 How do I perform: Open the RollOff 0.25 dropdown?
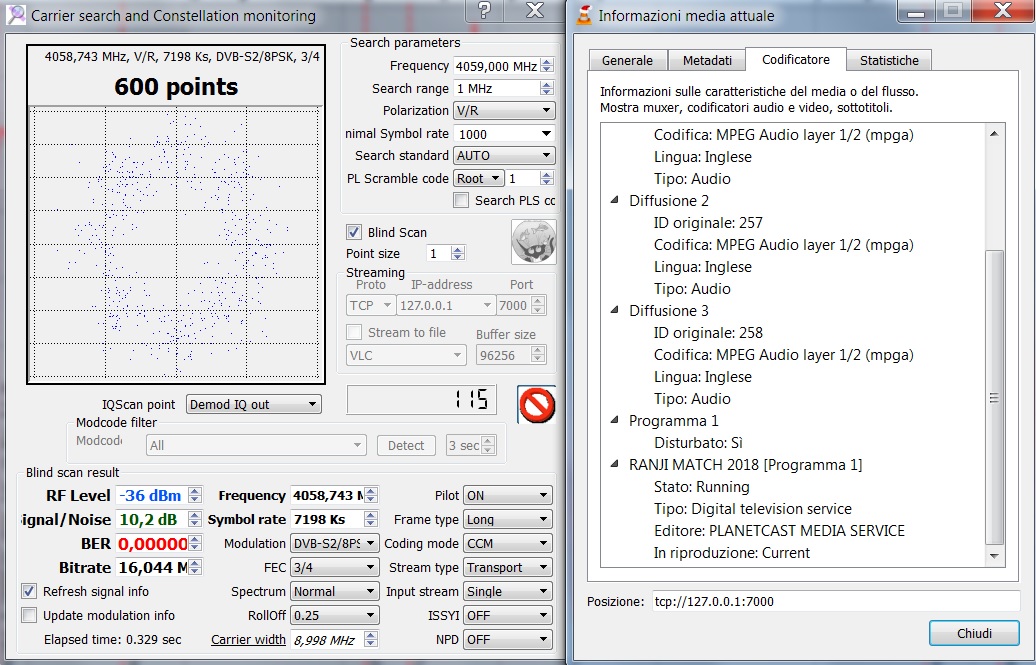(335, 615)
